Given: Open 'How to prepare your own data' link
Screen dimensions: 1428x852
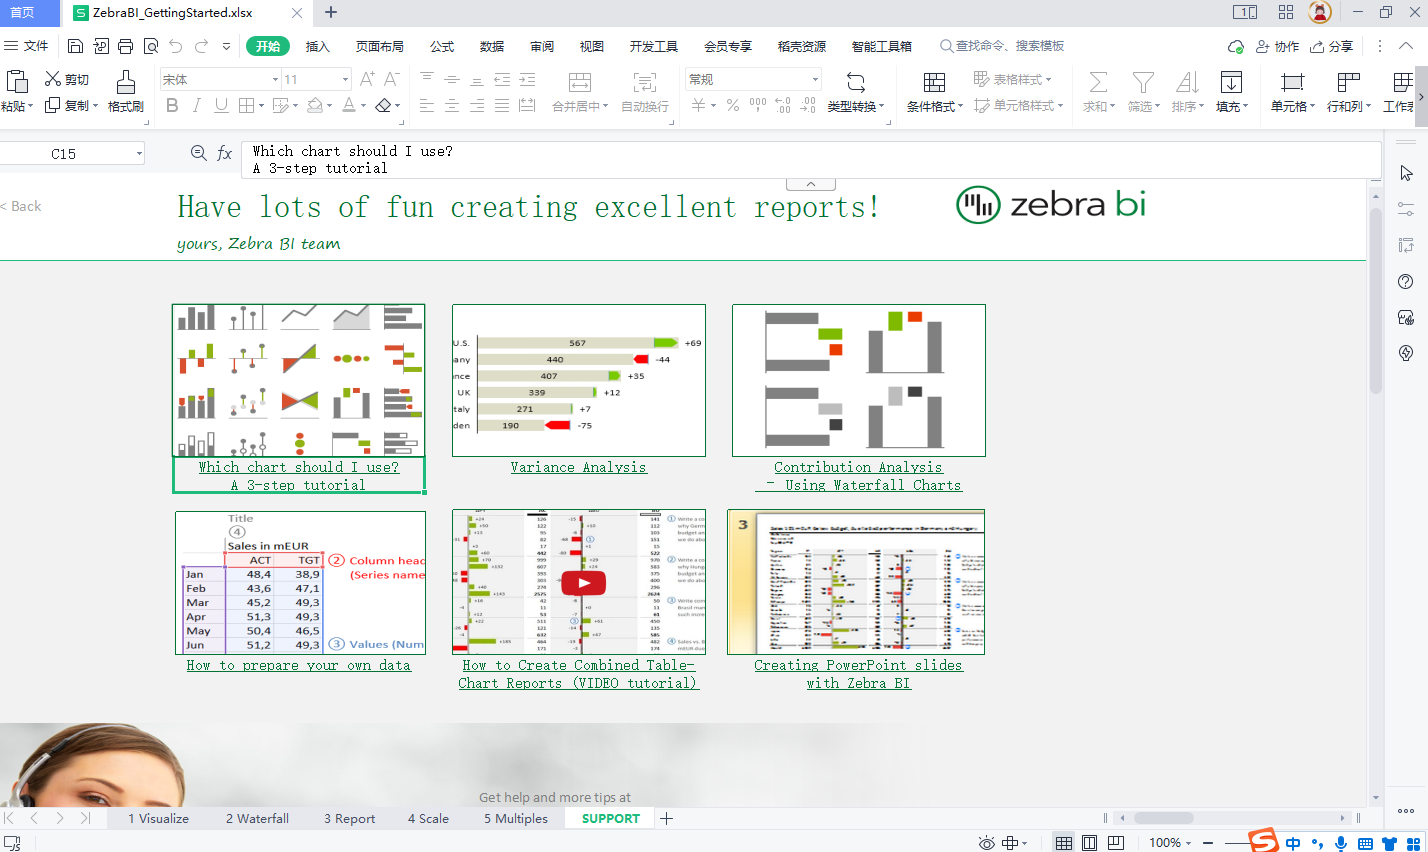Looking at the screenshot, I should [299, 665].
